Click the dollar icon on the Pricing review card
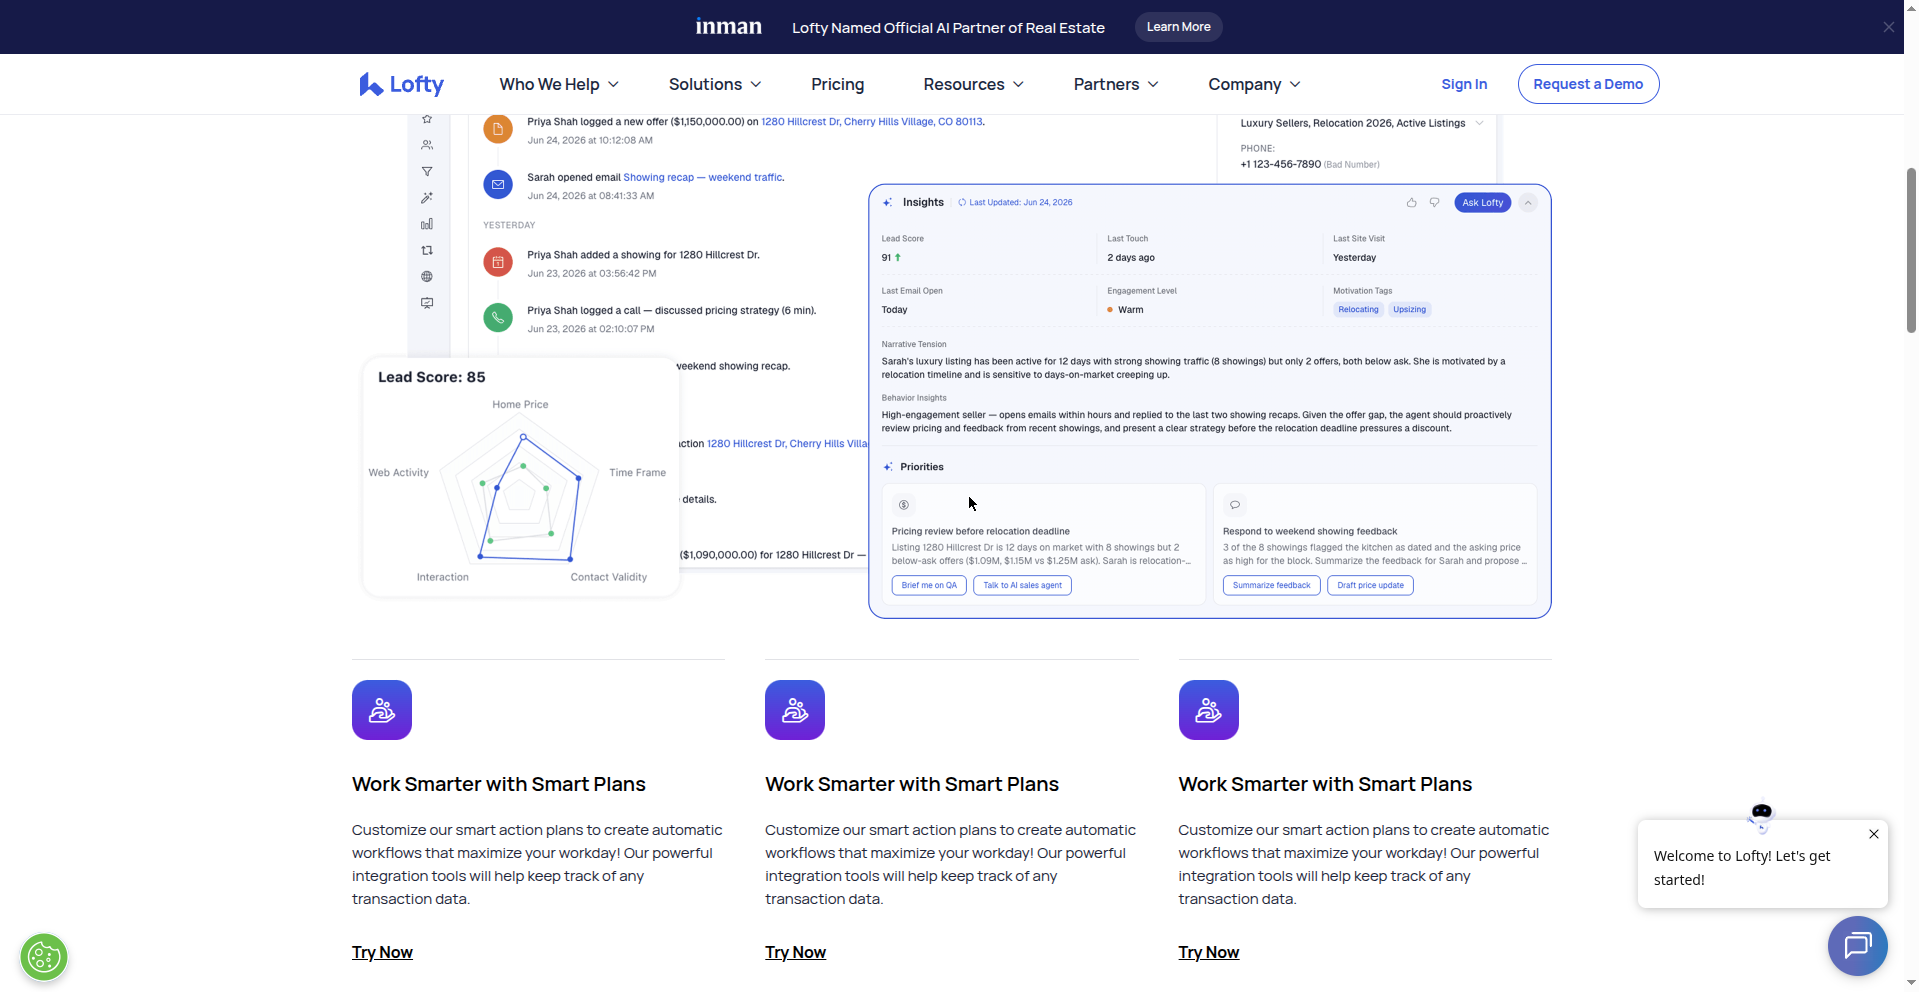Screen dimensions: 1919x992 pos(904,505)
